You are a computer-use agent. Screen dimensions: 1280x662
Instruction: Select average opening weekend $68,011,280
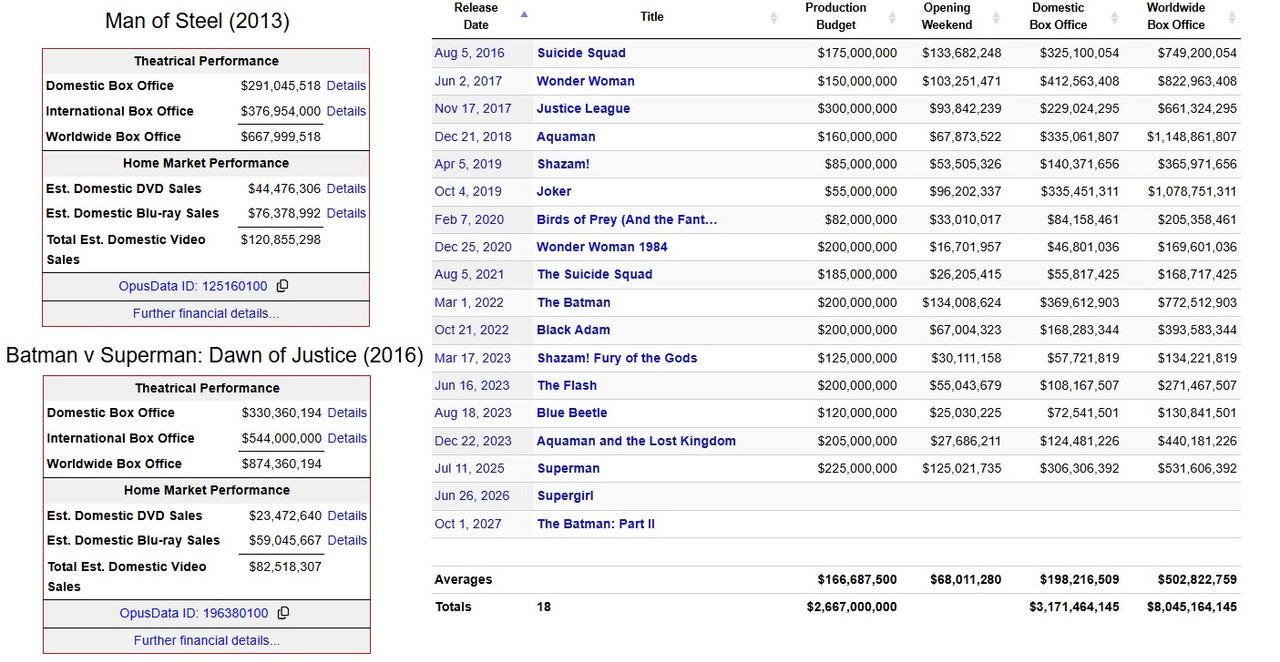click(965, 579)
